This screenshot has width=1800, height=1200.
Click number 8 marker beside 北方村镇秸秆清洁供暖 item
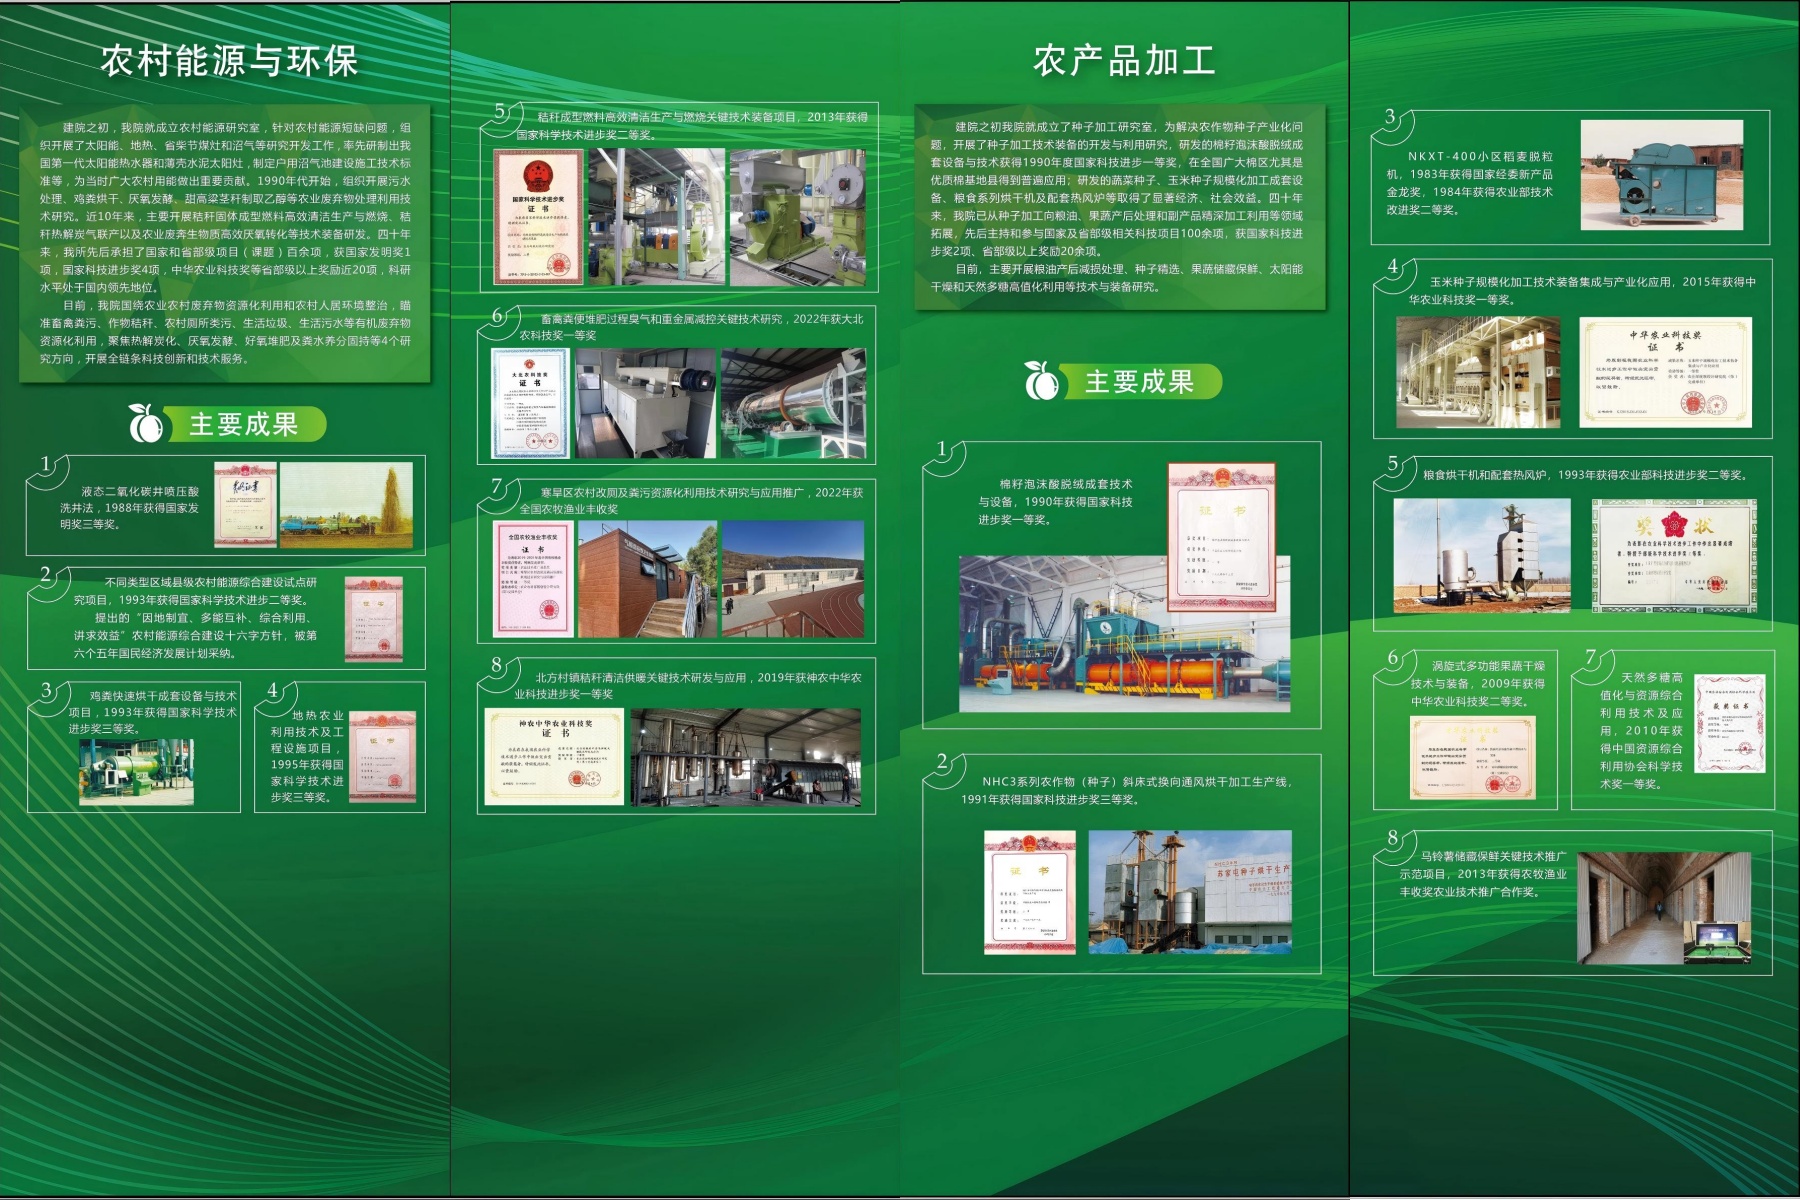click(x=497, y=666)
